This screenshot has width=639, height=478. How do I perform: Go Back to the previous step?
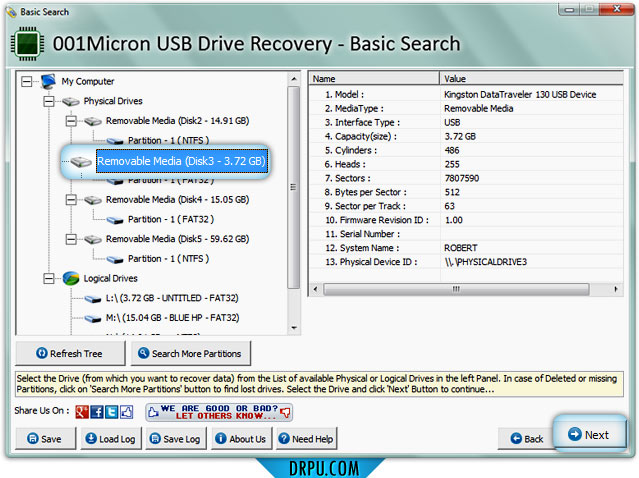pyautogui.click(x=527, y=439)
